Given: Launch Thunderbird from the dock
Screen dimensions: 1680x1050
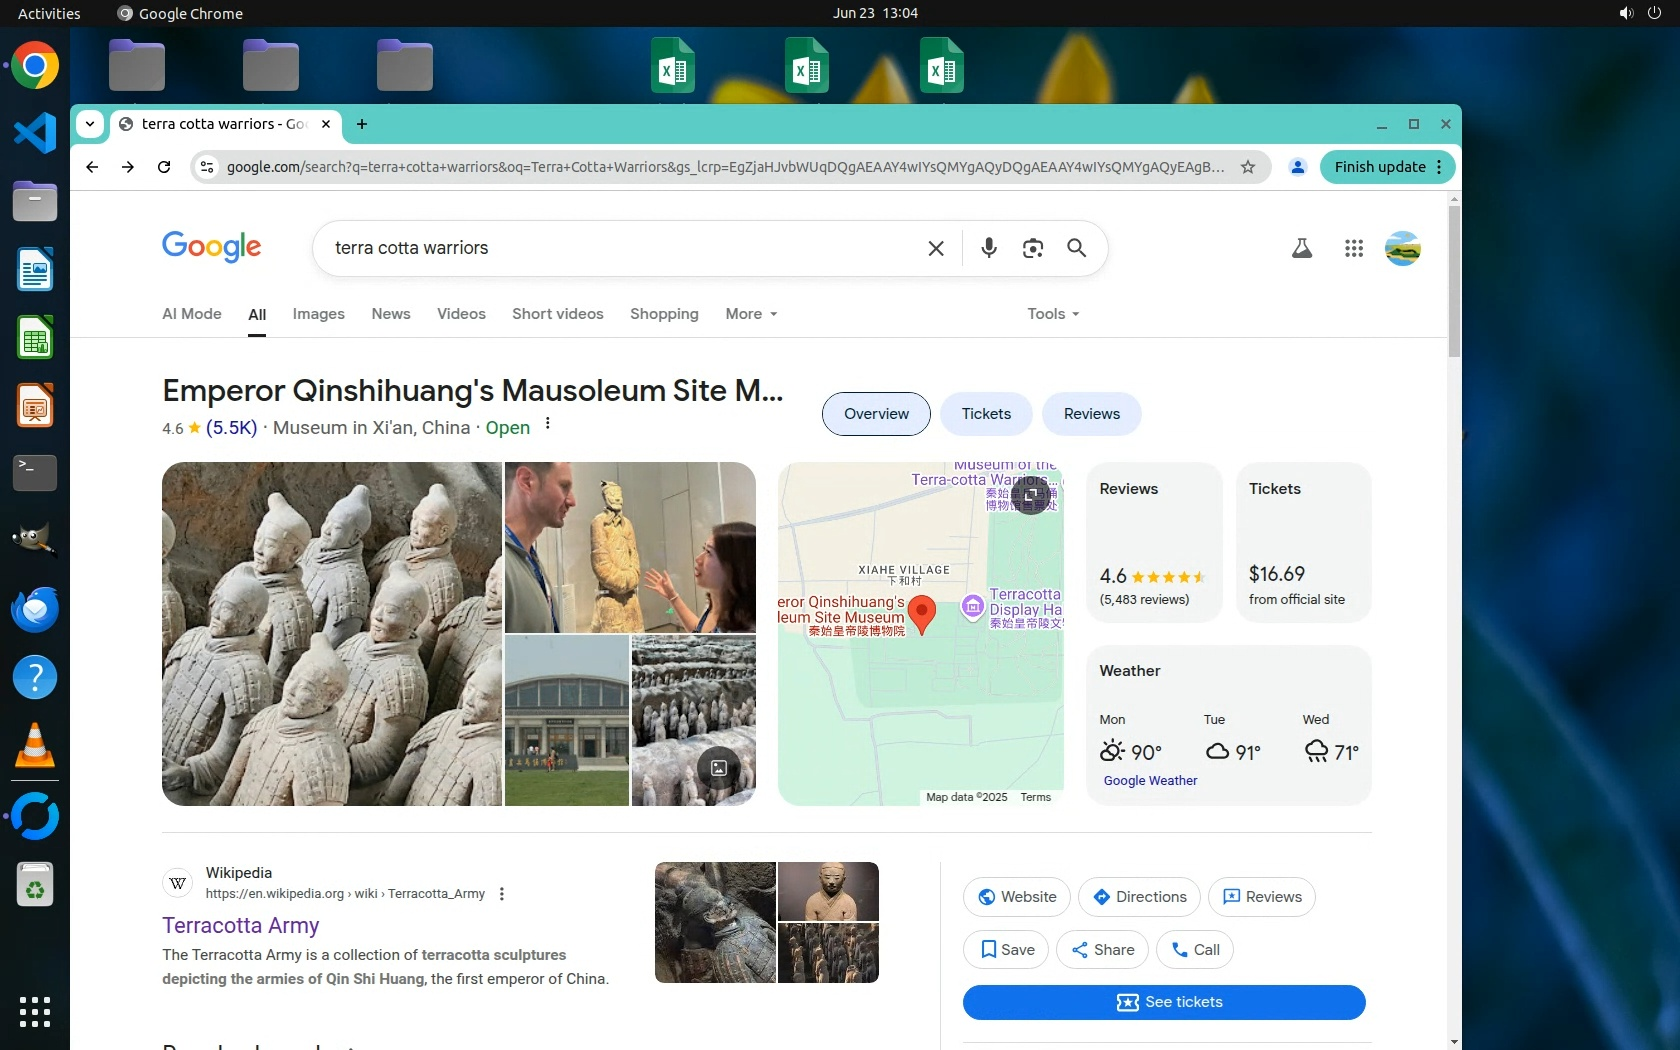Looking at the screenshot, I should 35,609.
